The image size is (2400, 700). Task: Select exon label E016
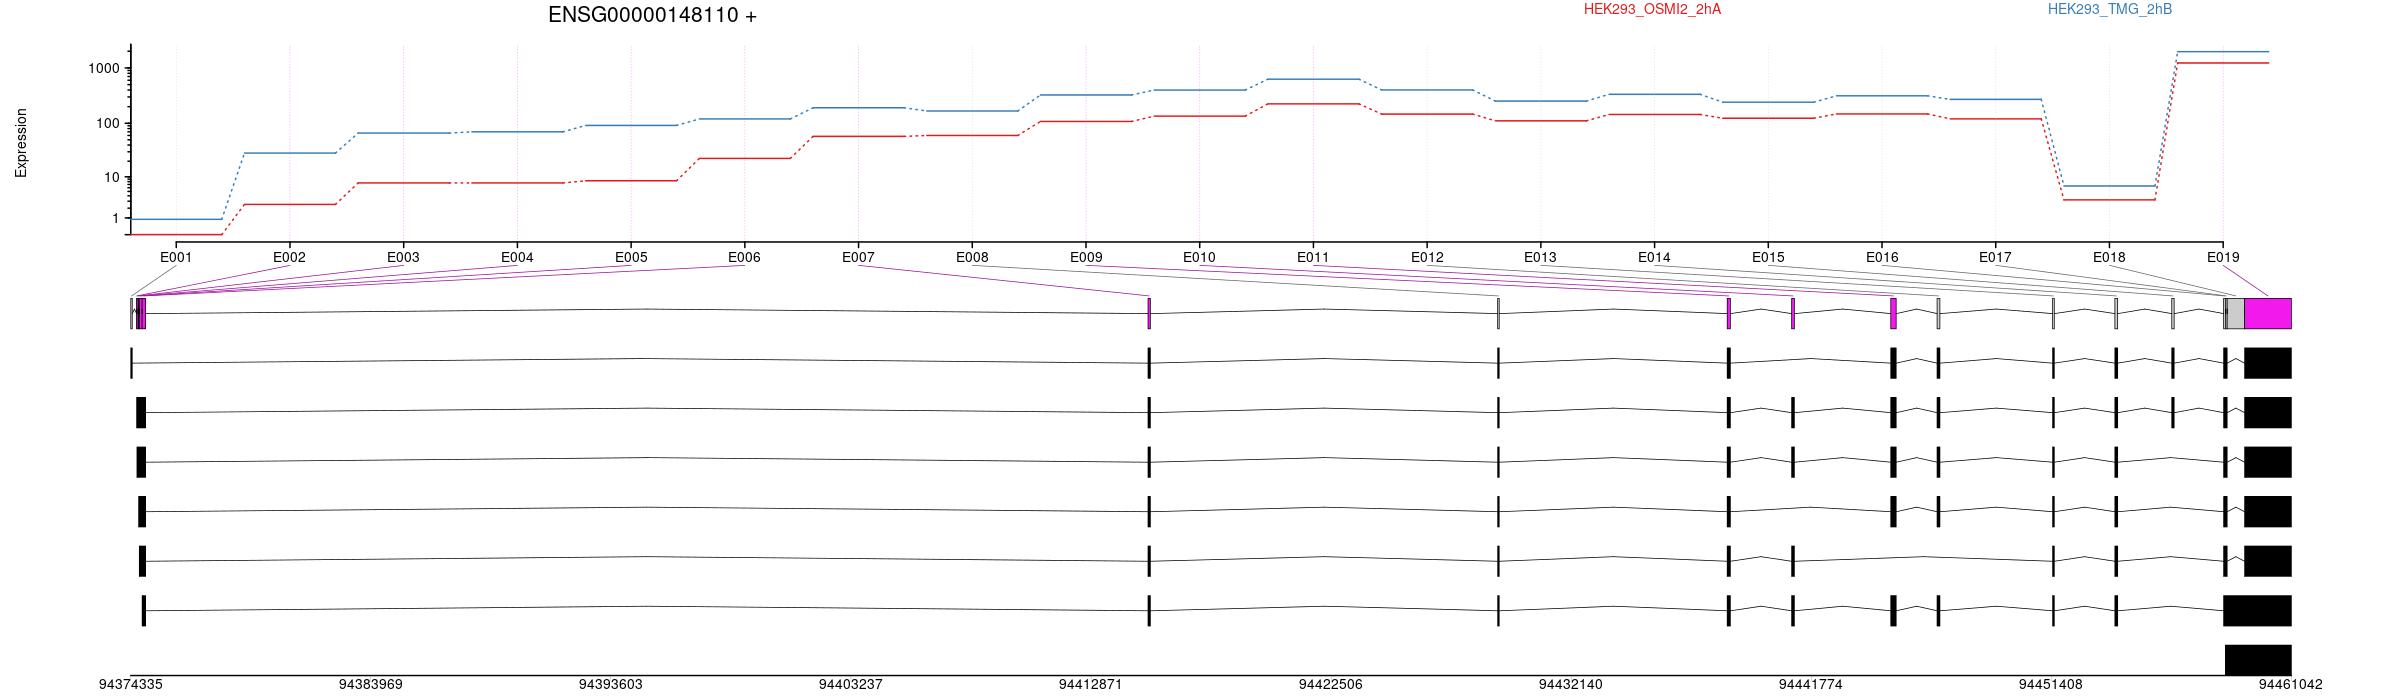click(x=1882, y=257)
